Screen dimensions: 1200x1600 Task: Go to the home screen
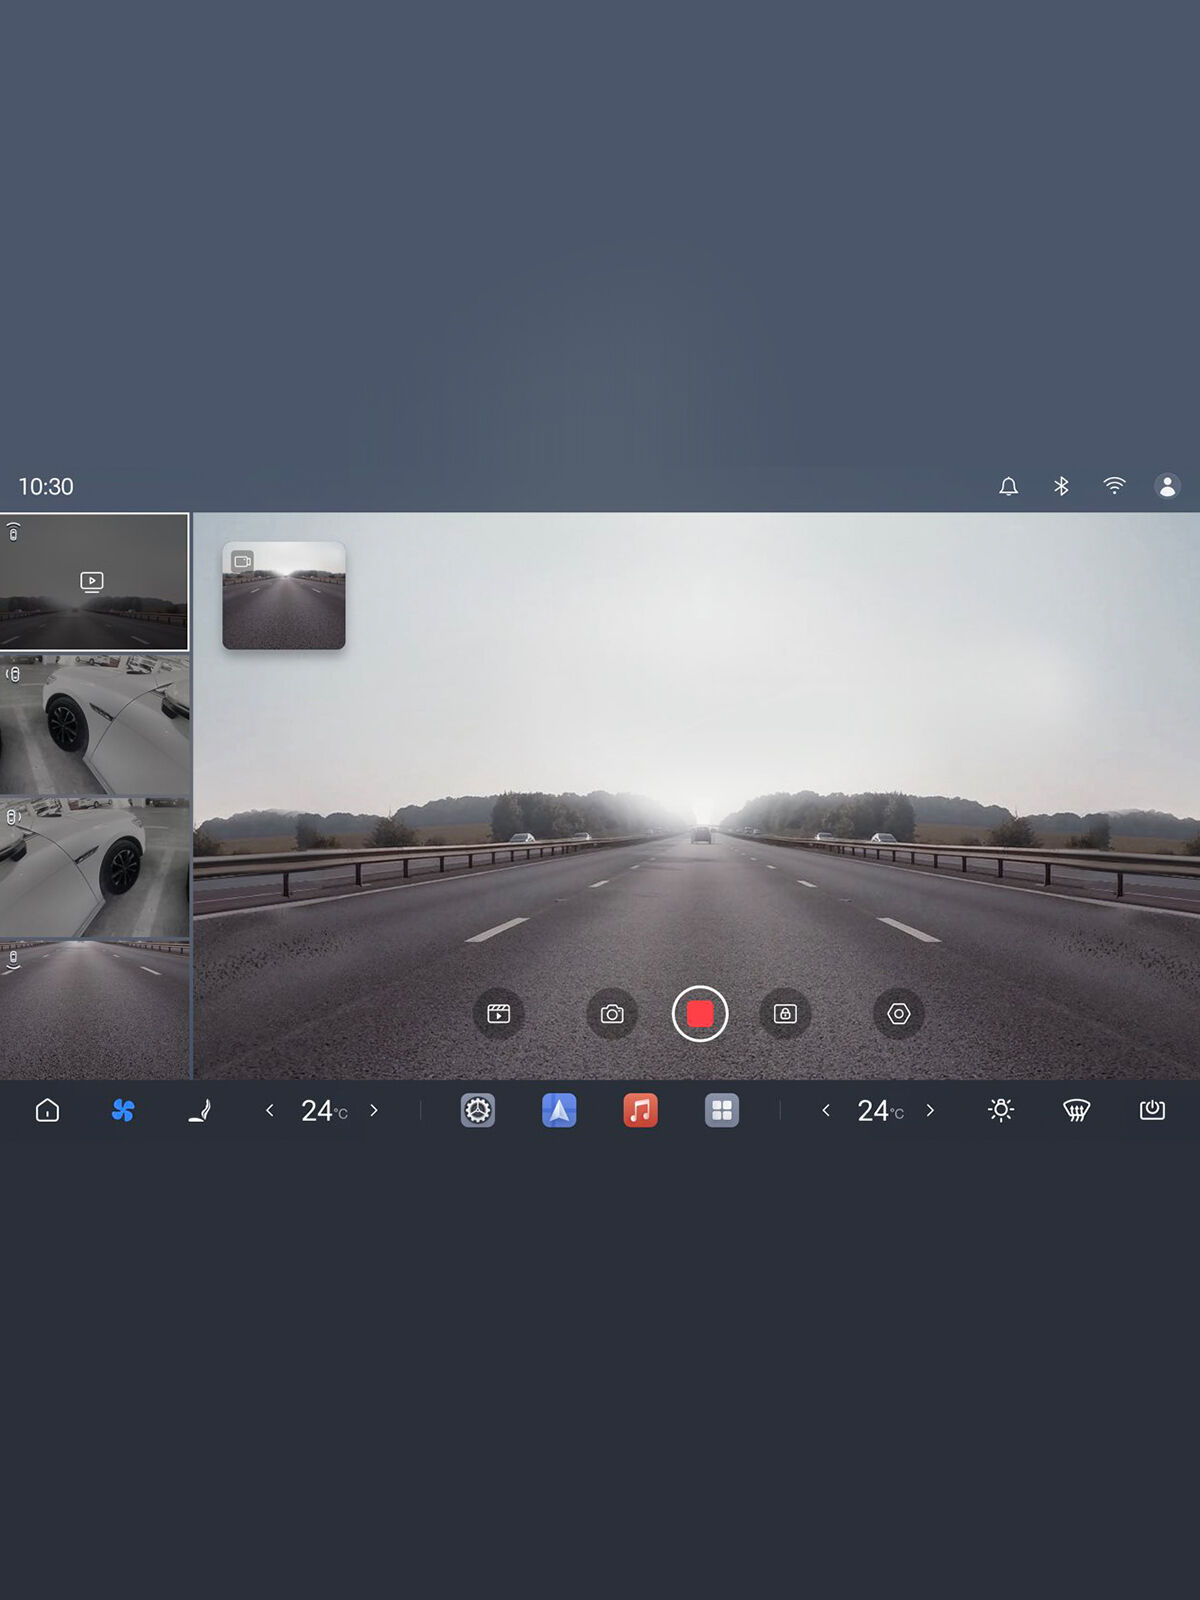point(47,1110)
